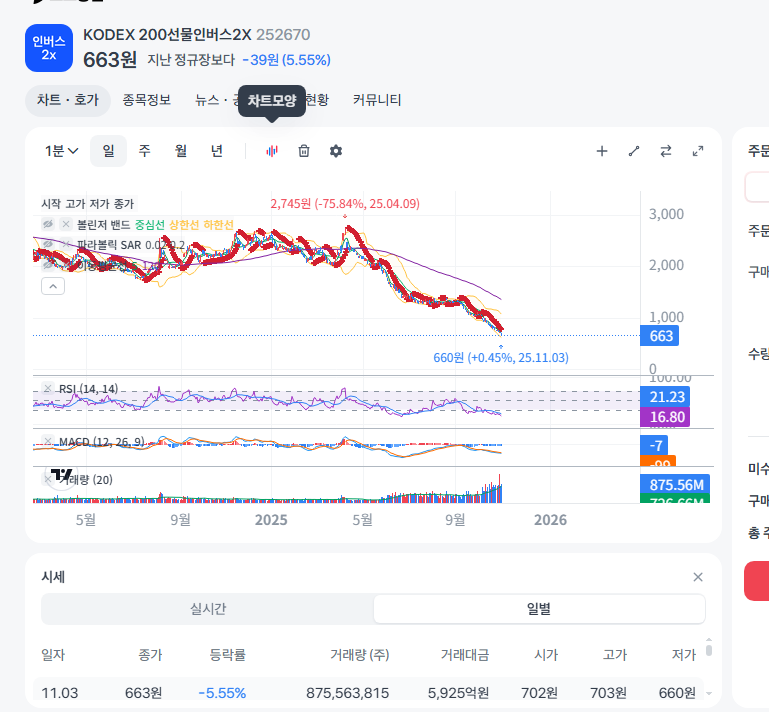Click the MACD (12, 26, 9) label

102,442
